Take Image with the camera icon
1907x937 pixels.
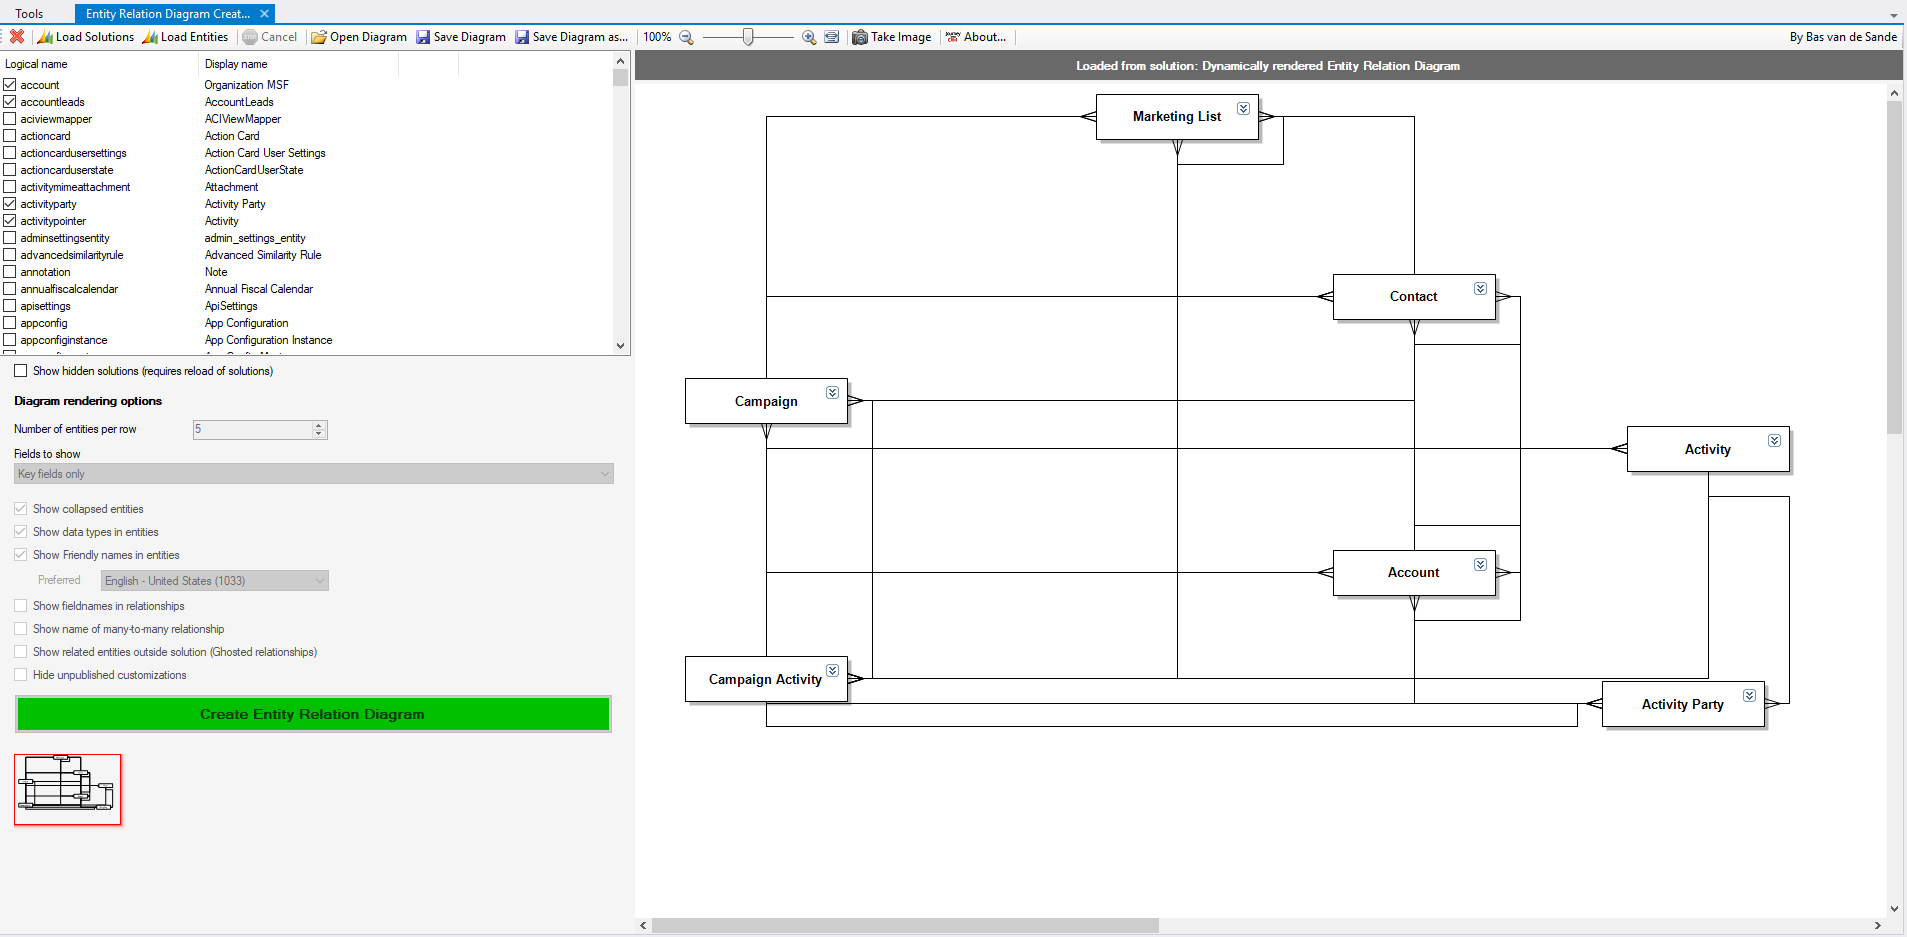coord(891,37)
